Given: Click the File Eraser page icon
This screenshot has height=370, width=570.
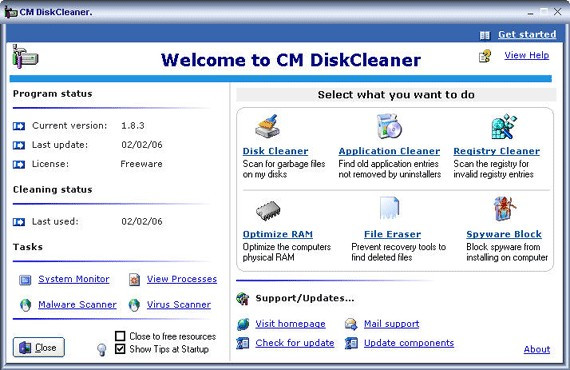Looking at the screenshot, I should (389, 208).
